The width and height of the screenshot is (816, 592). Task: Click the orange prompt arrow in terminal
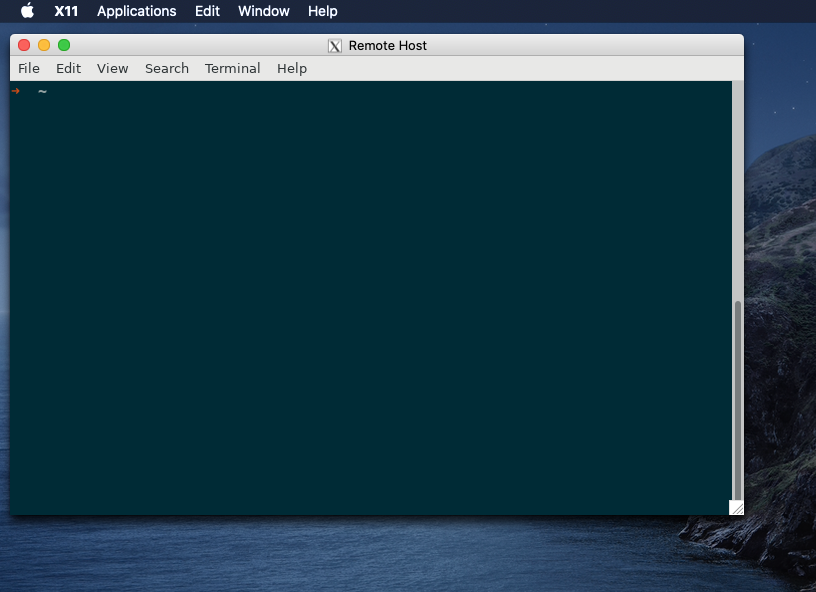tap(16, 91)
